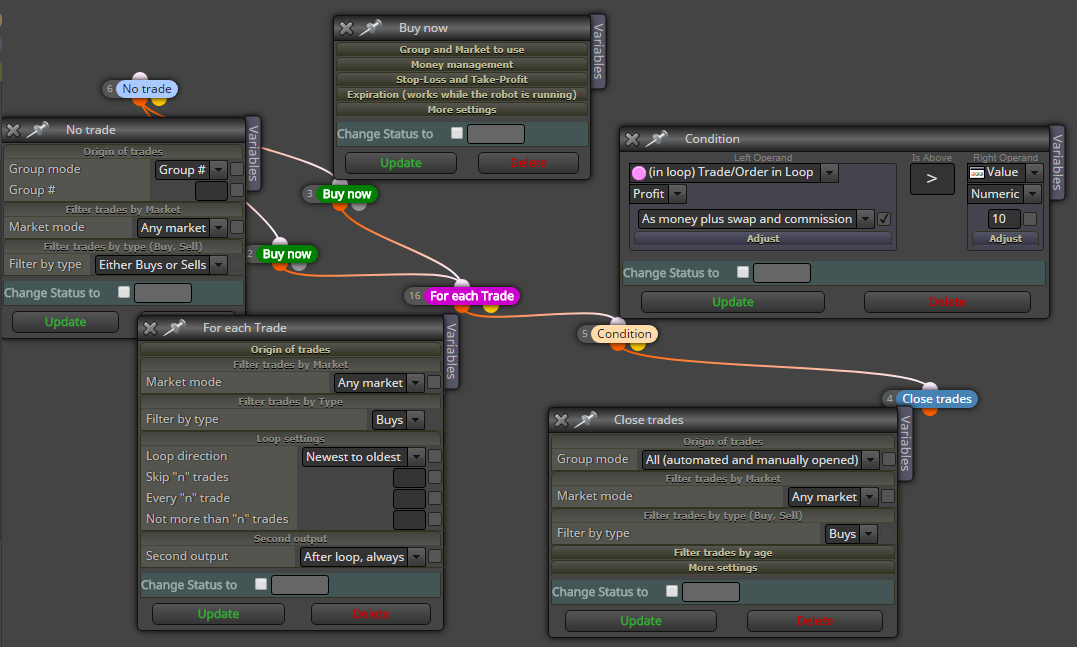Open Numeric dropdown in Right Operand
Image resolution: width=1077 pixels, height=647 pixels.
pyautogui.click(x=1004, y=194)
